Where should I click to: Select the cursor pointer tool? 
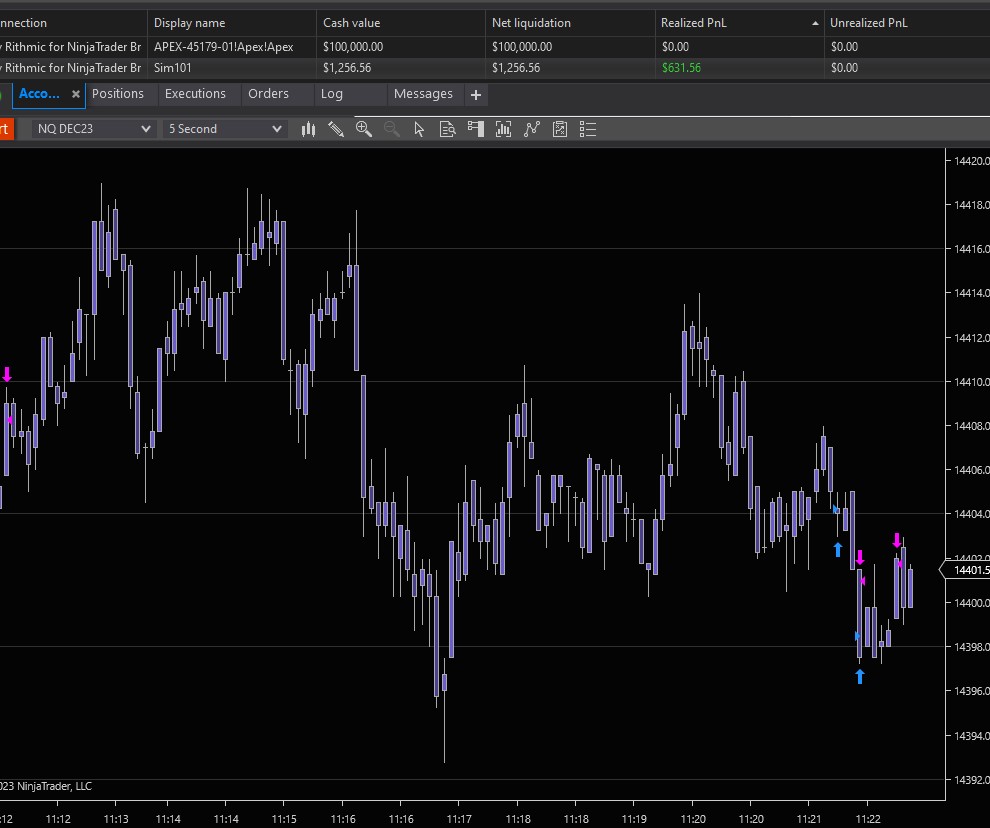coord(419,129)
